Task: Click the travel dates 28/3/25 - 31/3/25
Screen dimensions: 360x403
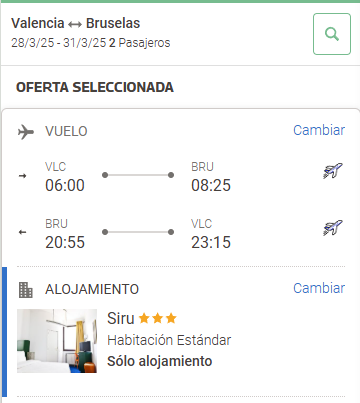Action: 58,43
